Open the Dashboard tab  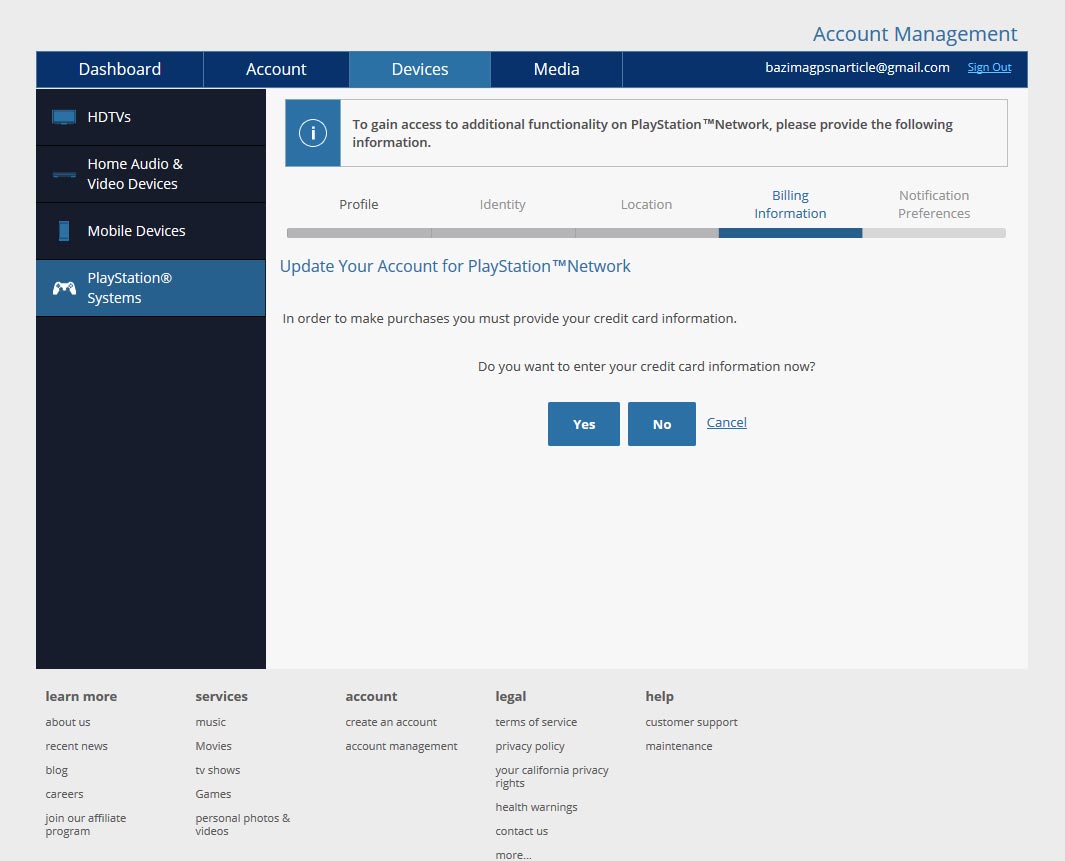120,69
